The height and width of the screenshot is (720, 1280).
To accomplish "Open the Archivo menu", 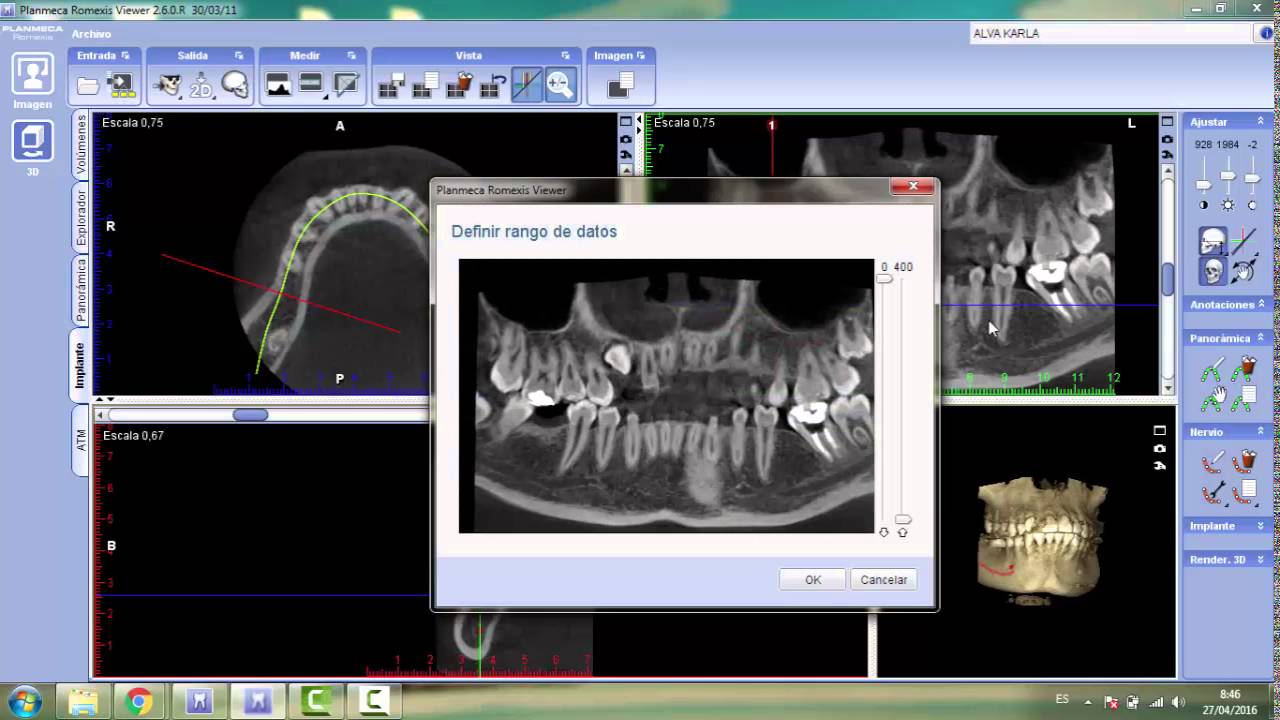I will coord(91,33).
